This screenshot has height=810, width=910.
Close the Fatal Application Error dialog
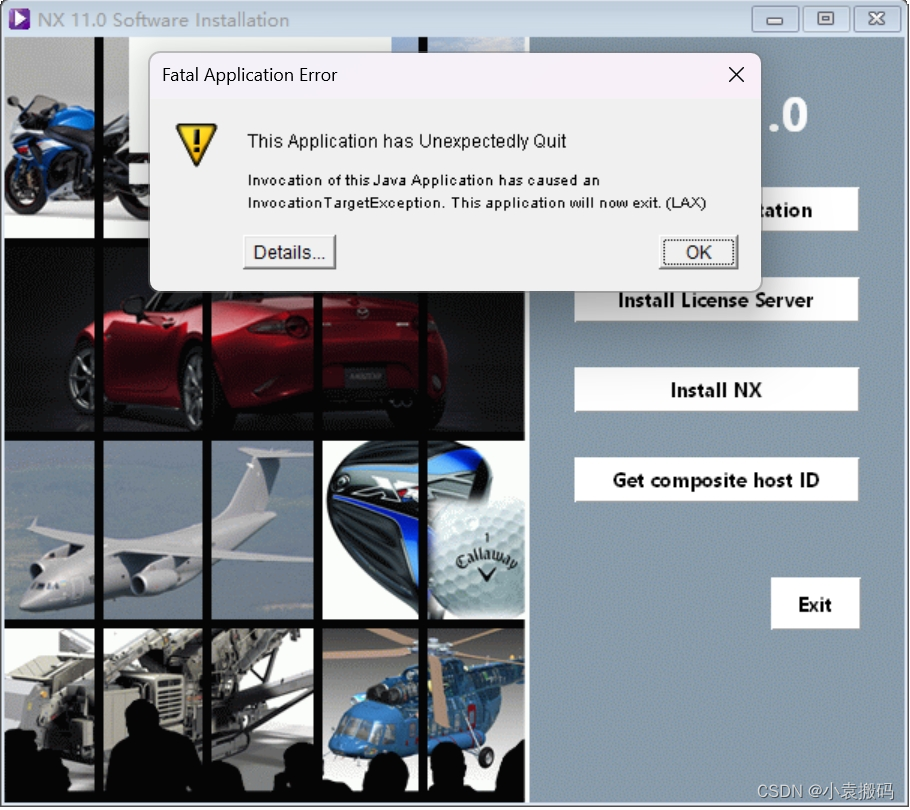click(x=736, y=75)
